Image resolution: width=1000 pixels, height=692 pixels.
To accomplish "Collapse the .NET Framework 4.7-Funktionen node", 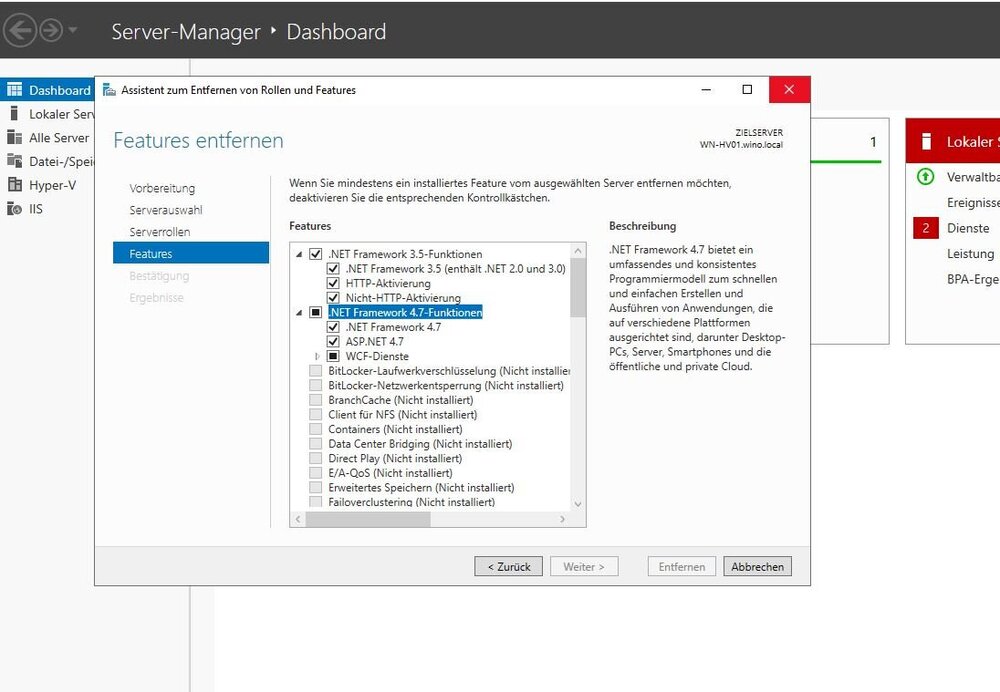I will [299, 313].
